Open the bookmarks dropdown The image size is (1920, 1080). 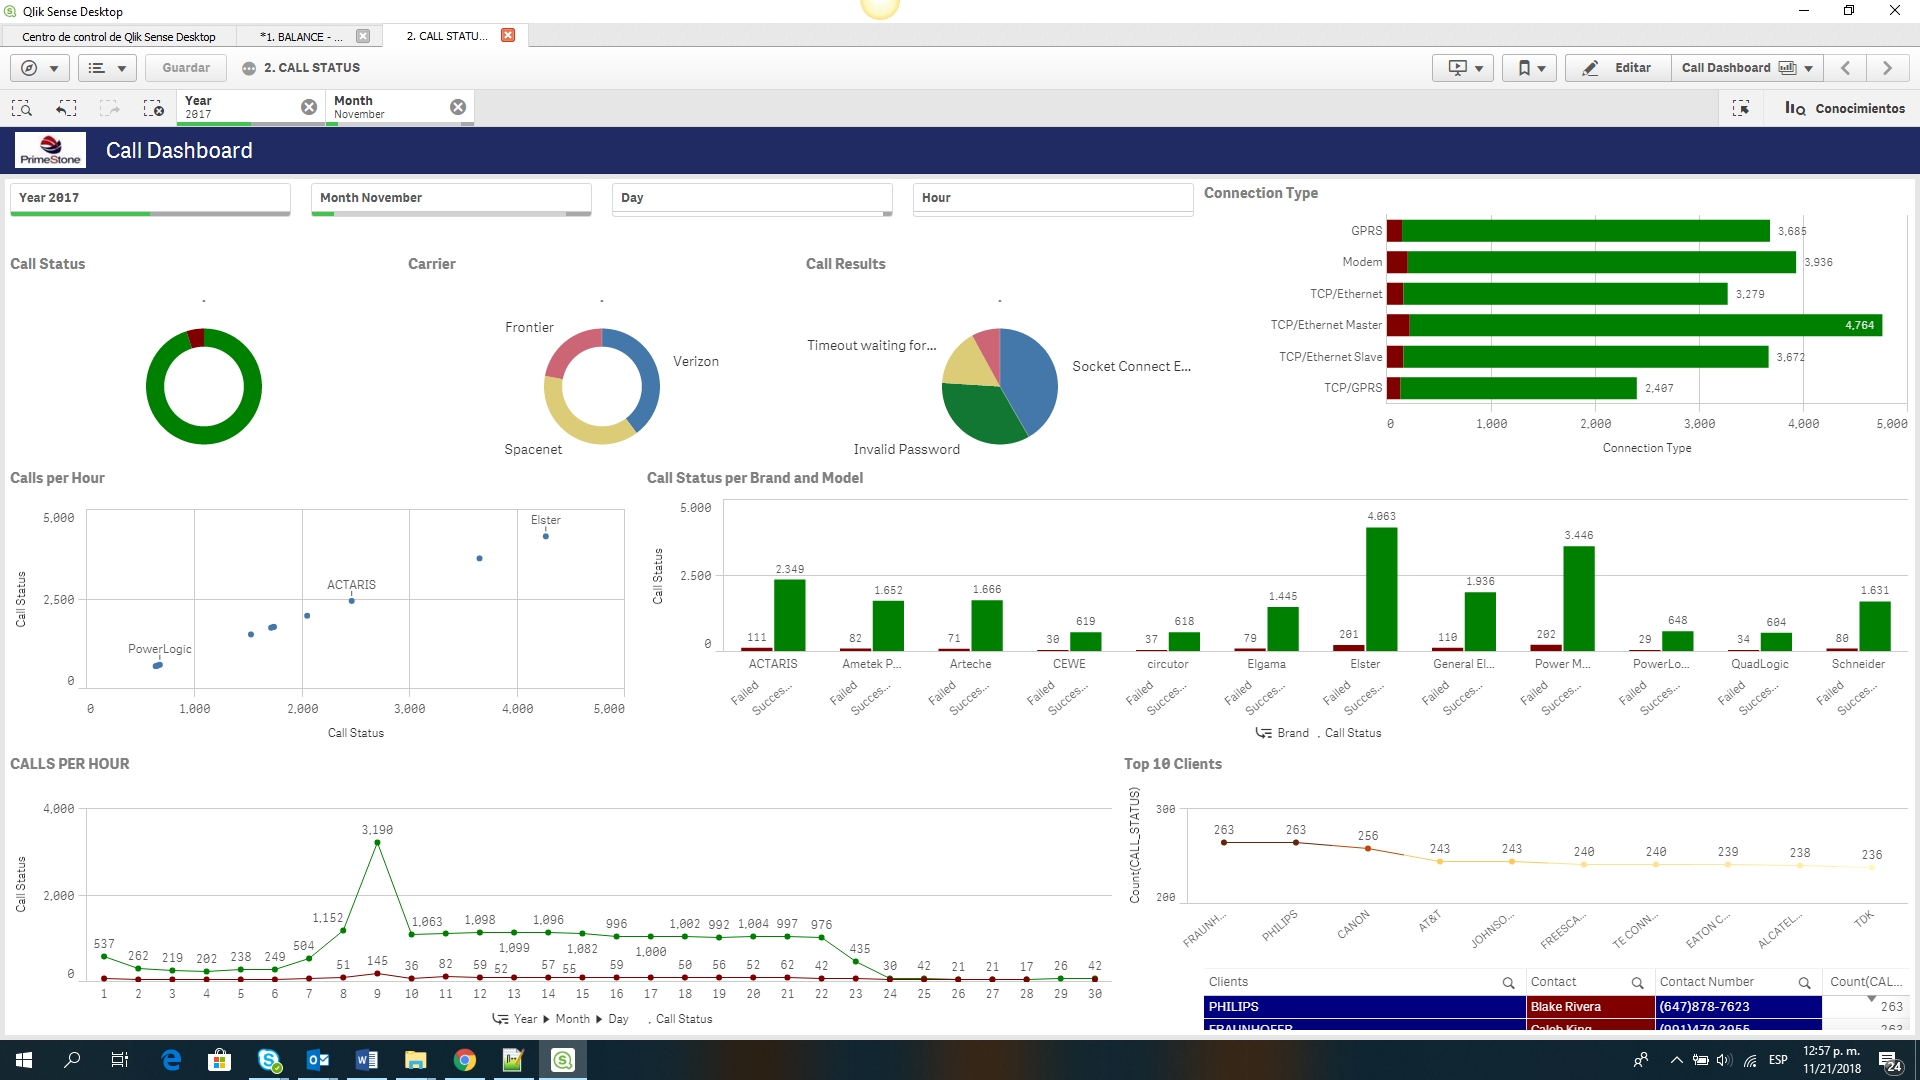[1530, 68]
